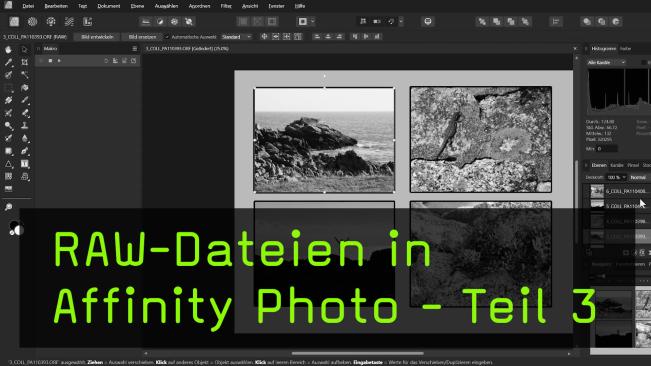This screenshot has height=366, width=651.
Task: Open the Fenster menu
Action: click(x=276, y=6)
